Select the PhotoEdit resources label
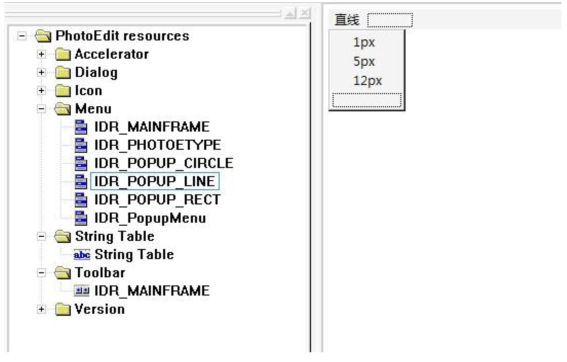The width and height of the screenshot is (567, 362). 122,36
